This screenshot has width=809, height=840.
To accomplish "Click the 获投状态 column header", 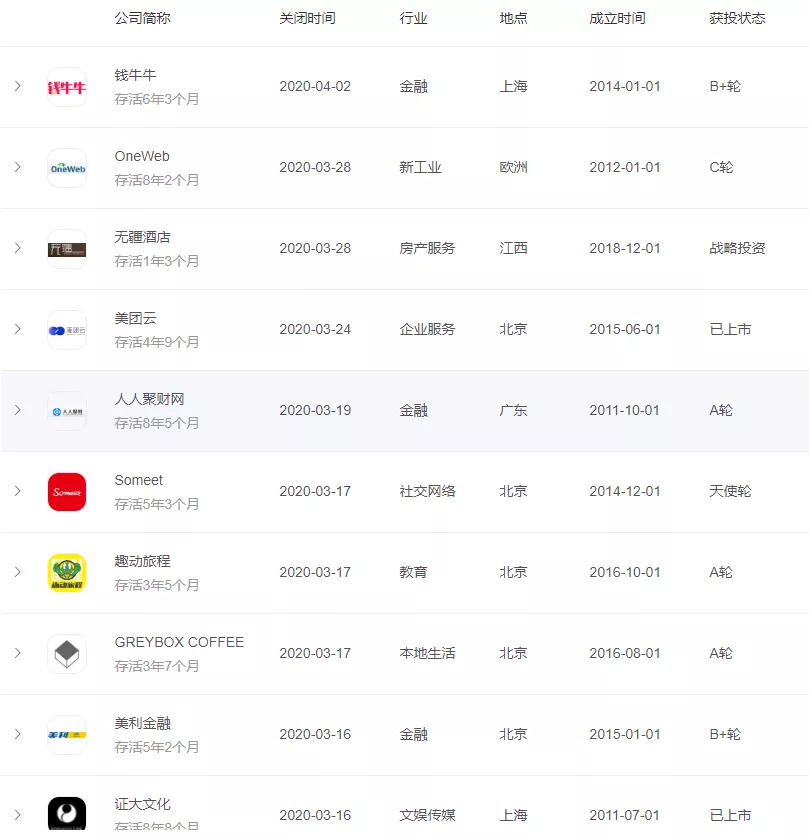I will tap(737, 18).
